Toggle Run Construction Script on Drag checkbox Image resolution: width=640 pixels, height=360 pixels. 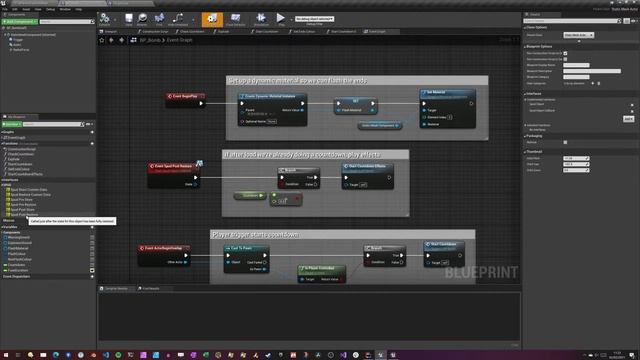tap(565, 53)
